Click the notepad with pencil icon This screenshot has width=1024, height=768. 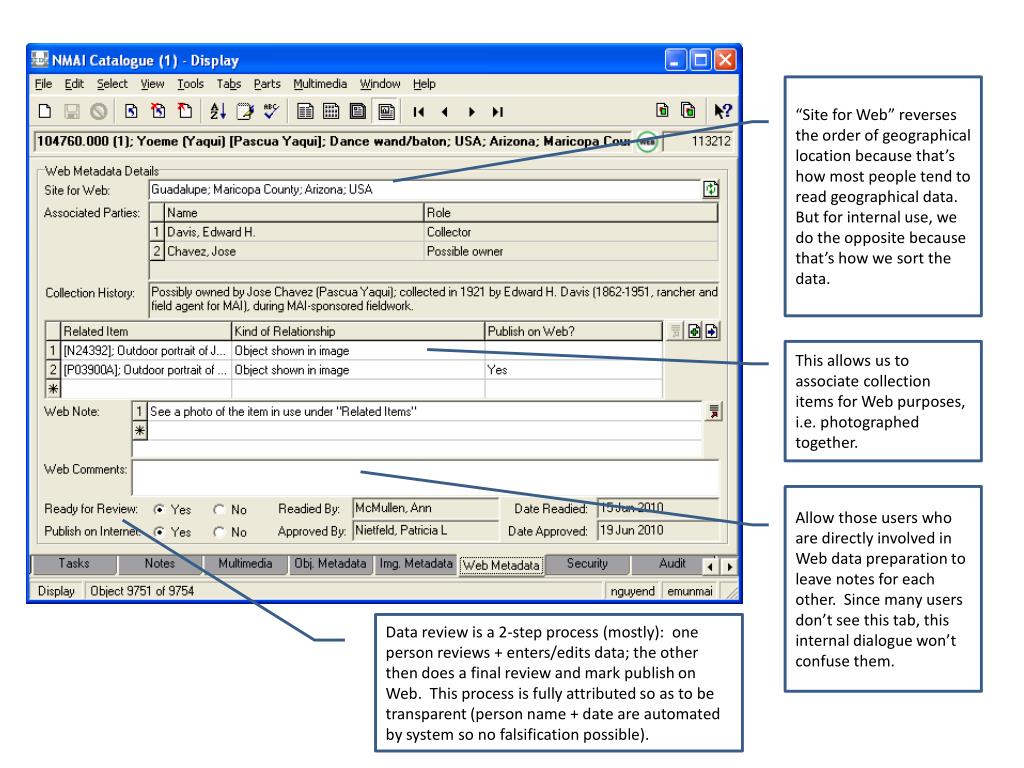pos(245,111)
